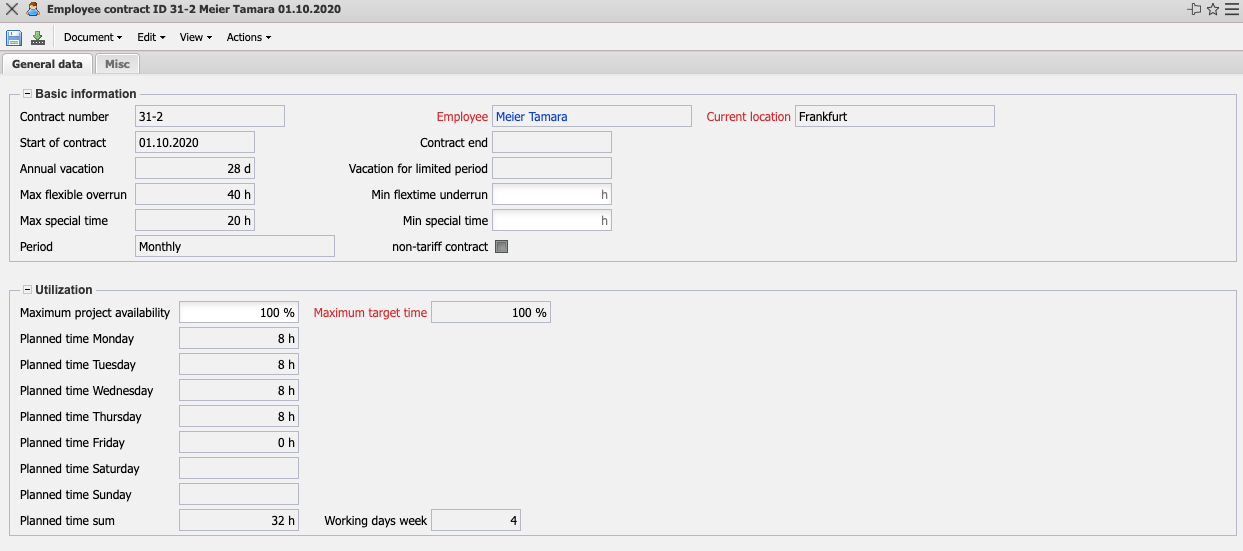The width and height of the screenshot is (1243, 551).
Task: Click the Maximum project availability field
Action: [238, 313]
